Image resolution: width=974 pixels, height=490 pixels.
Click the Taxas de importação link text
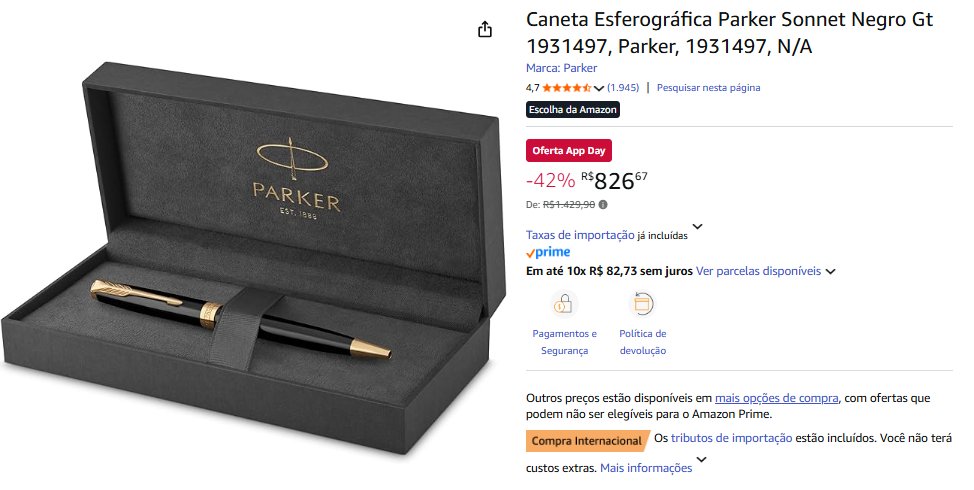580,235
